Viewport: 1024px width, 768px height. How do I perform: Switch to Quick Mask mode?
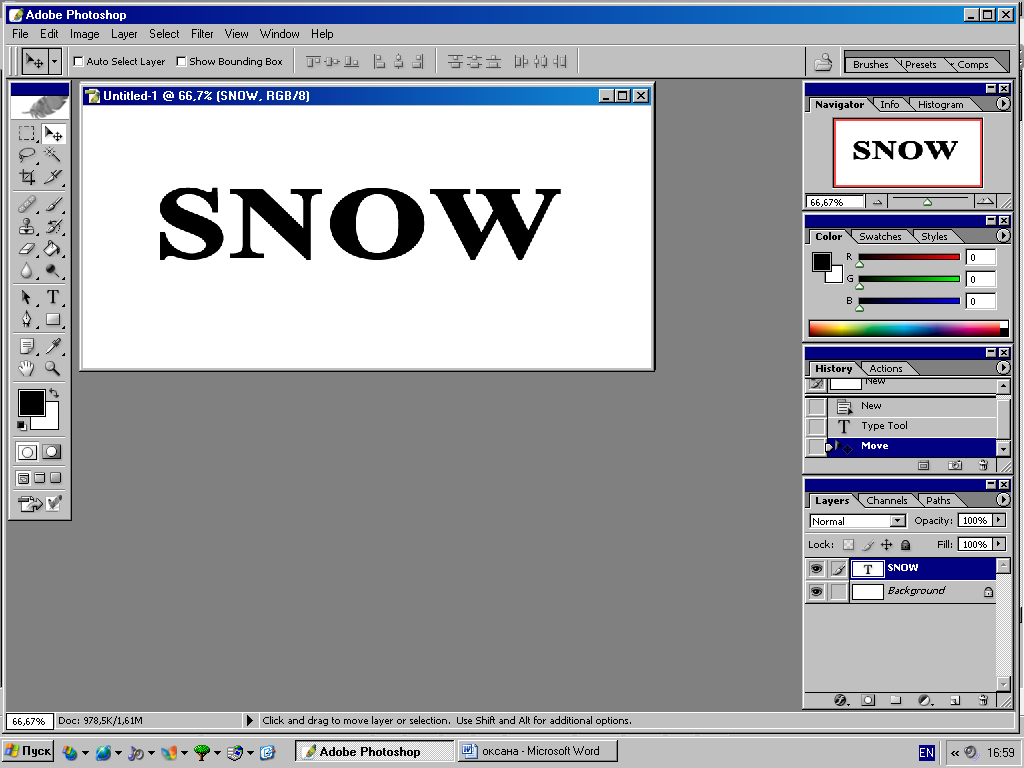pos(52,452)
